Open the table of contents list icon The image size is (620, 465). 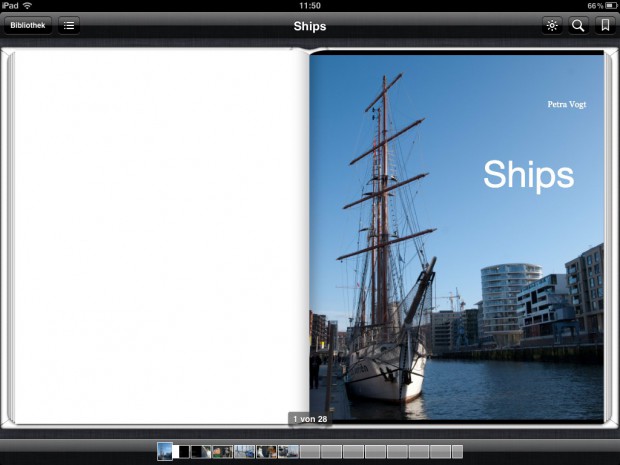pyautogui.click(x=69, y=25)
